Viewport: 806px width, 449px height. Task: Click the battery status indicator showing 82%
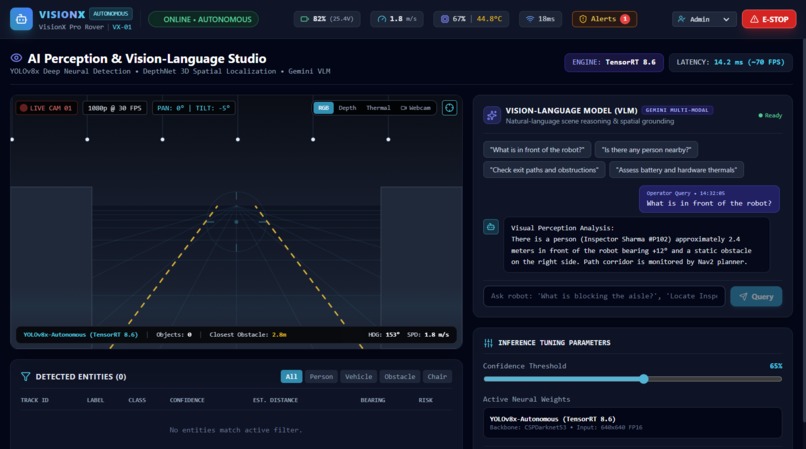click(x=327, y=19)
